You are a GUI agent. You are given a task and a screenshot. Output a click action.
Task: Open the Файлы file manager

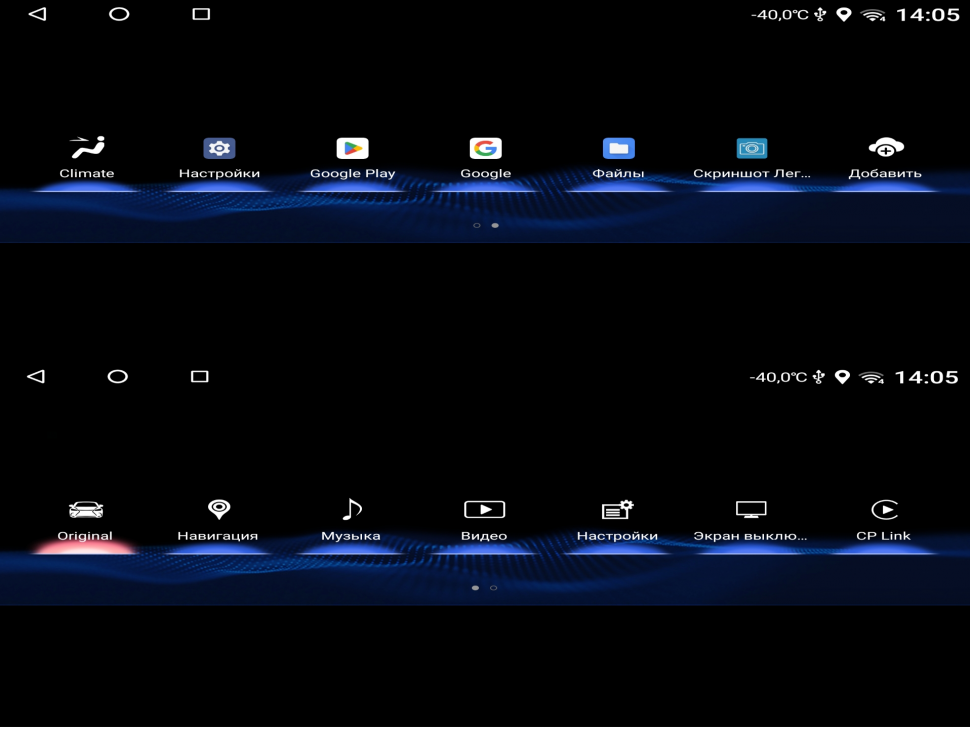coord(619,149)
